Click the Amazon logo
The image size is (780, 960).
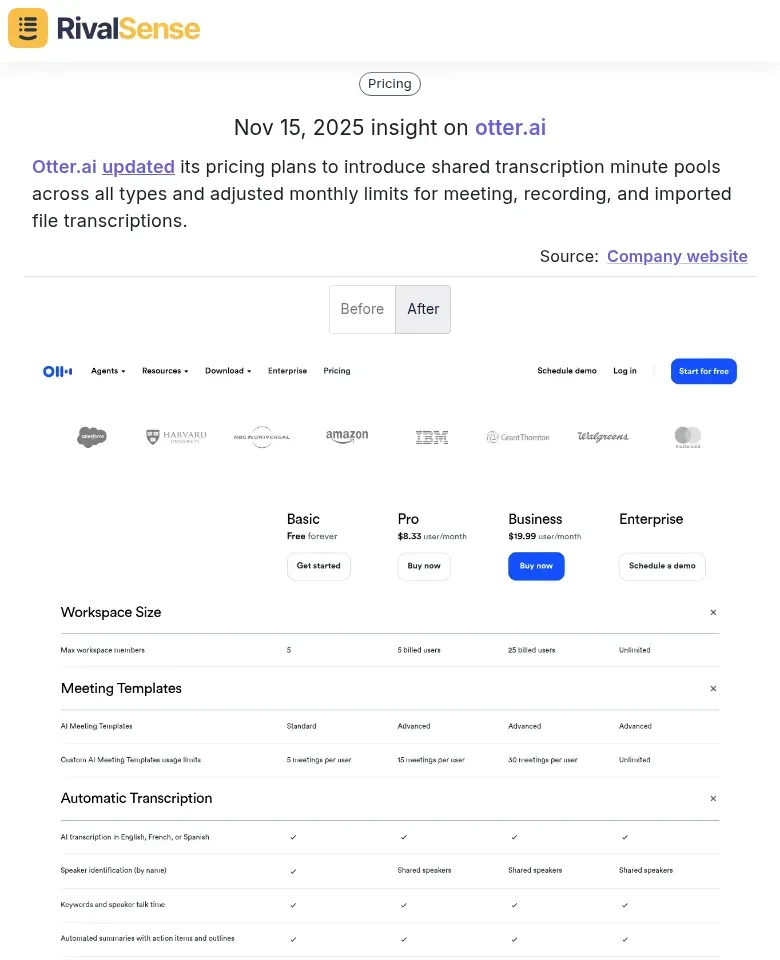[347, 437]
